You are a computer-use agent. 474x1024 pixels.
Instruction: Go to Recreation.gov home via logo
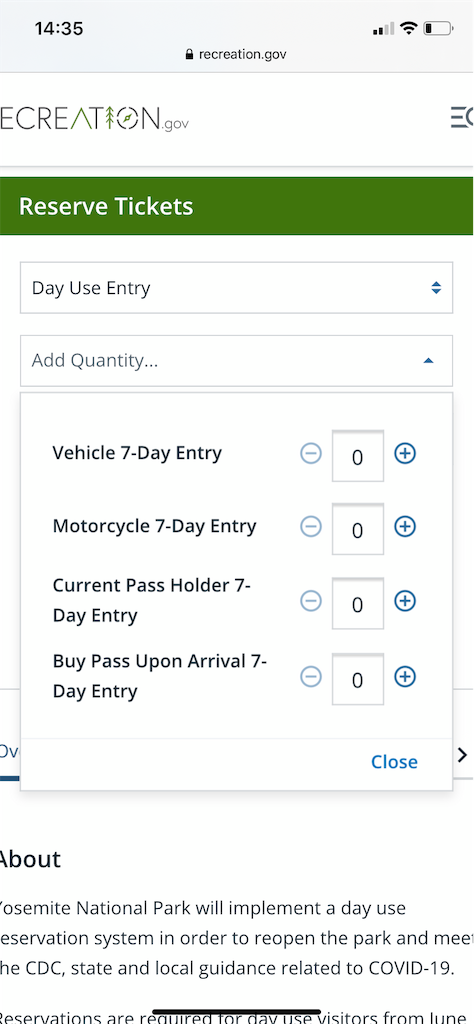(95, 118)
